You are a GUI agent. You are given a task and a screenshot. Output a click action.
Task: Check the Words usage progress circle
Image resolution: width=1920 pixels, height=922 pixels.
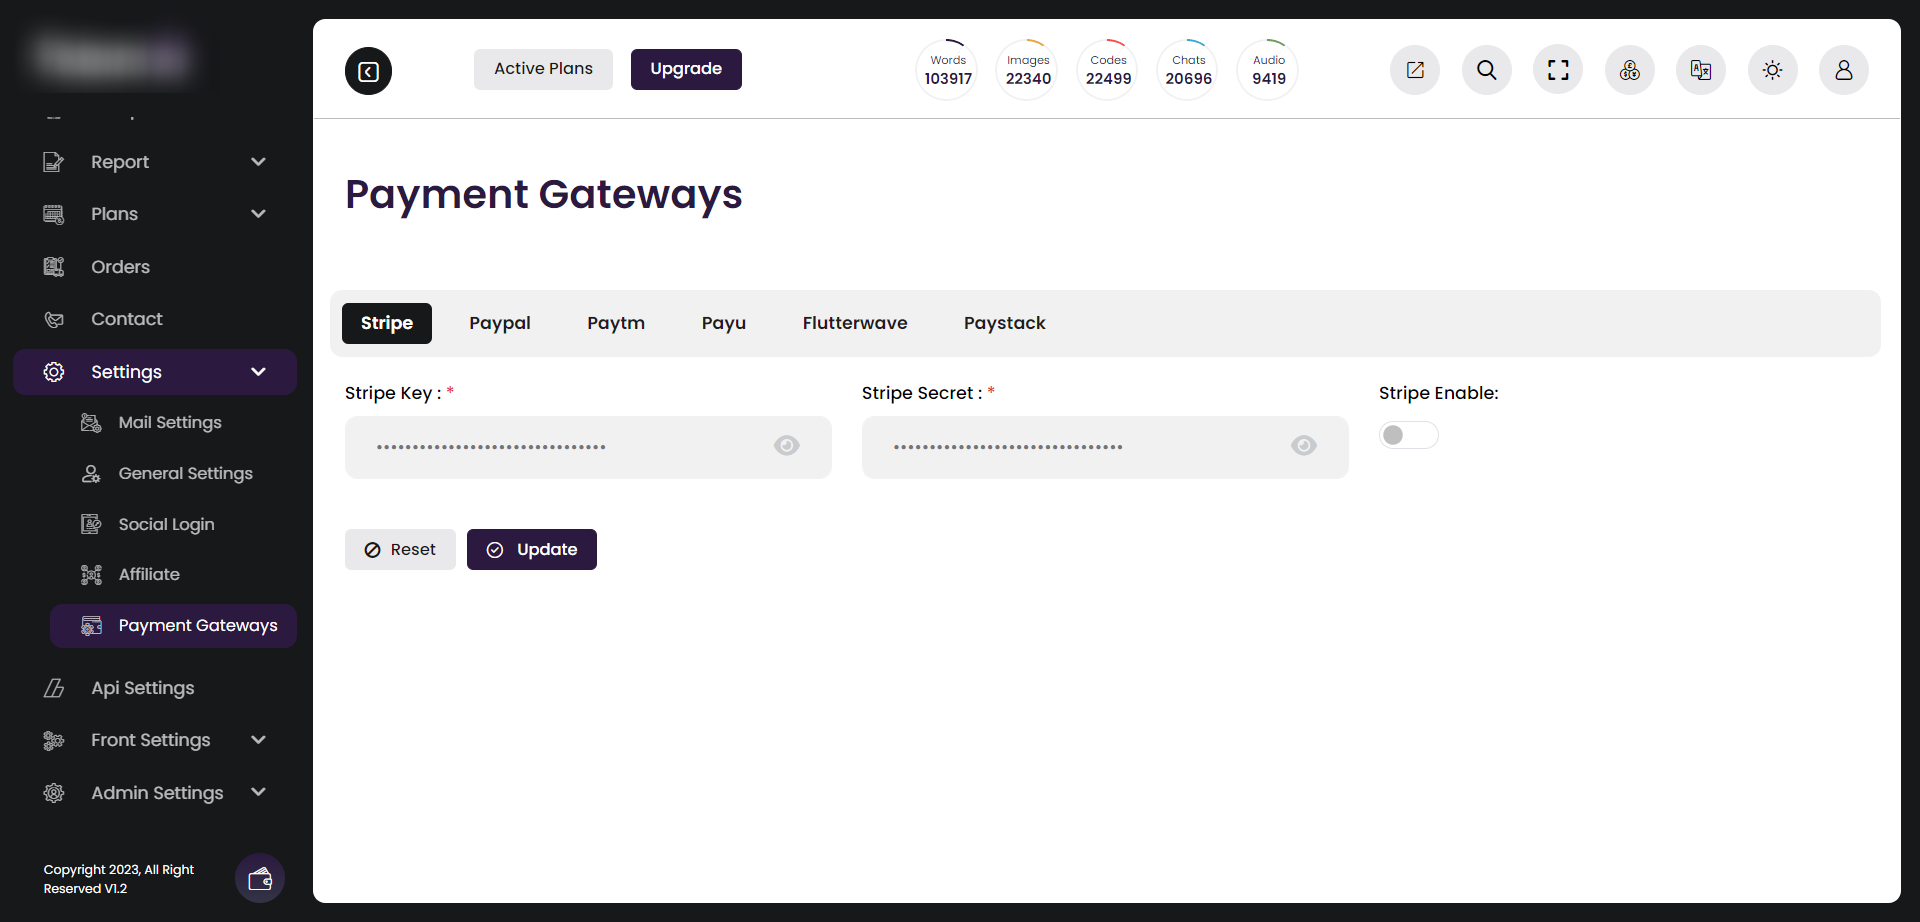tap(946, 68)
